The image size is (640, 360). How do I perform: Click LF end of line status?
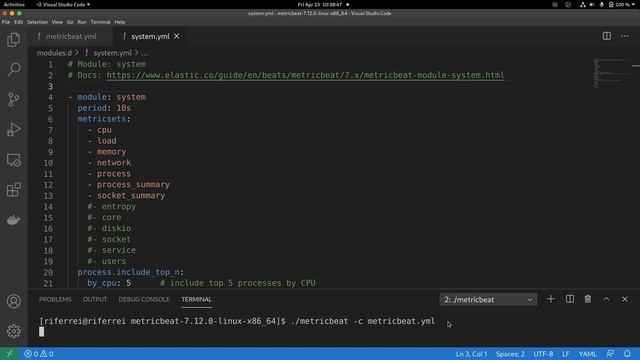[x=566, y=354]
